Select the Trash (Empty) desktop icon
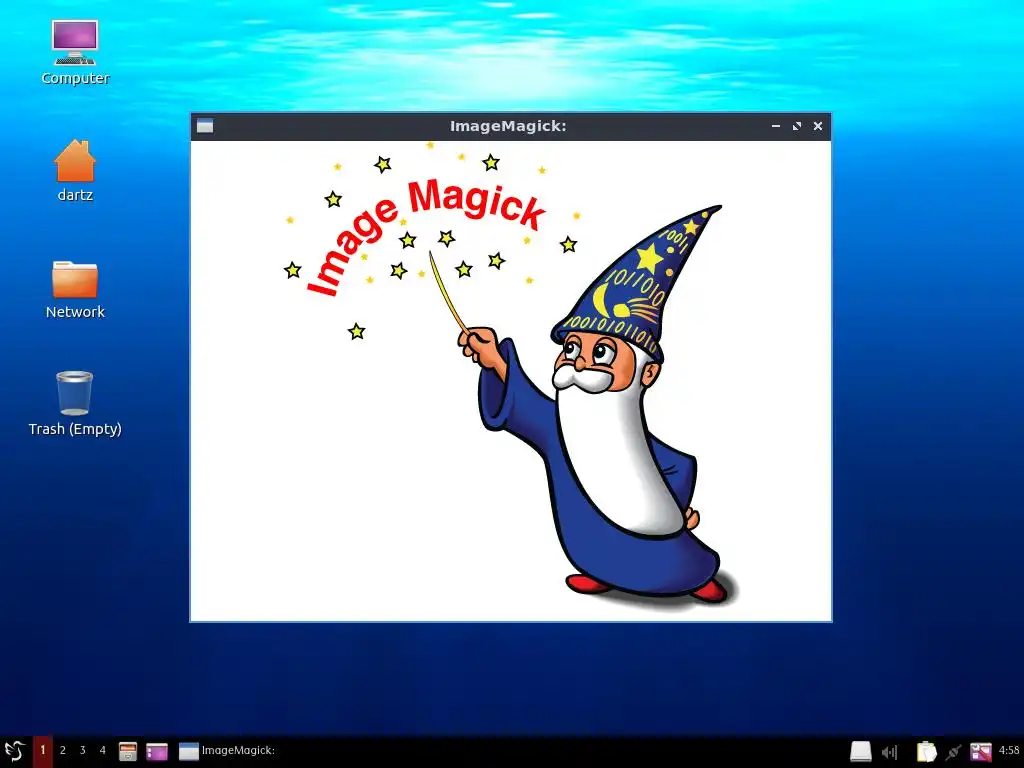Viewport: 1024px width, 768px height. tap(75, 403)
